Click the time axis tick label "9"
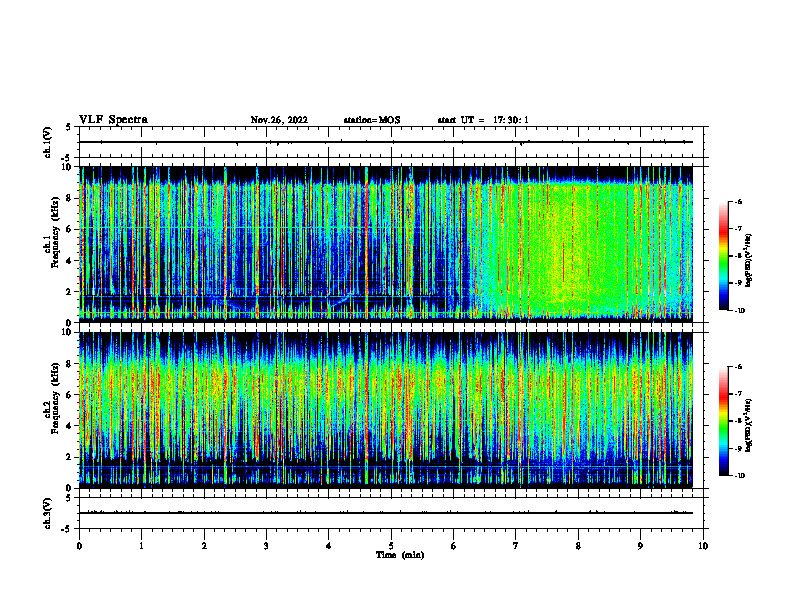 pos(640,546)
